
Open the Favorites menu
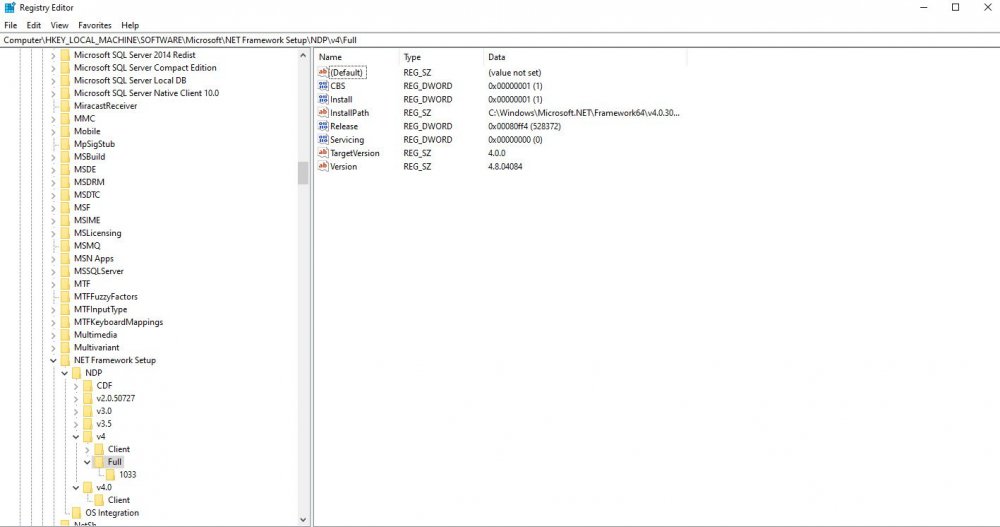(95, 26)
